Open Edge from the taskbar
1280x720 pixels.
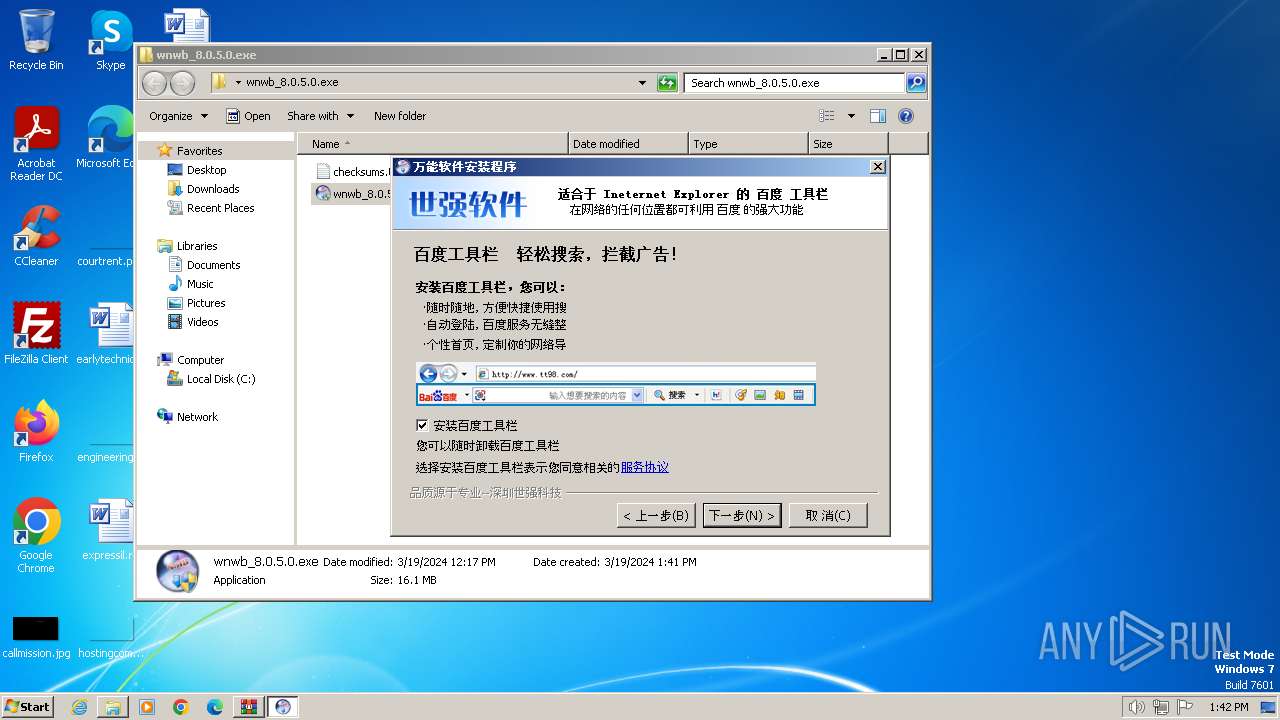tap(215, 707)
